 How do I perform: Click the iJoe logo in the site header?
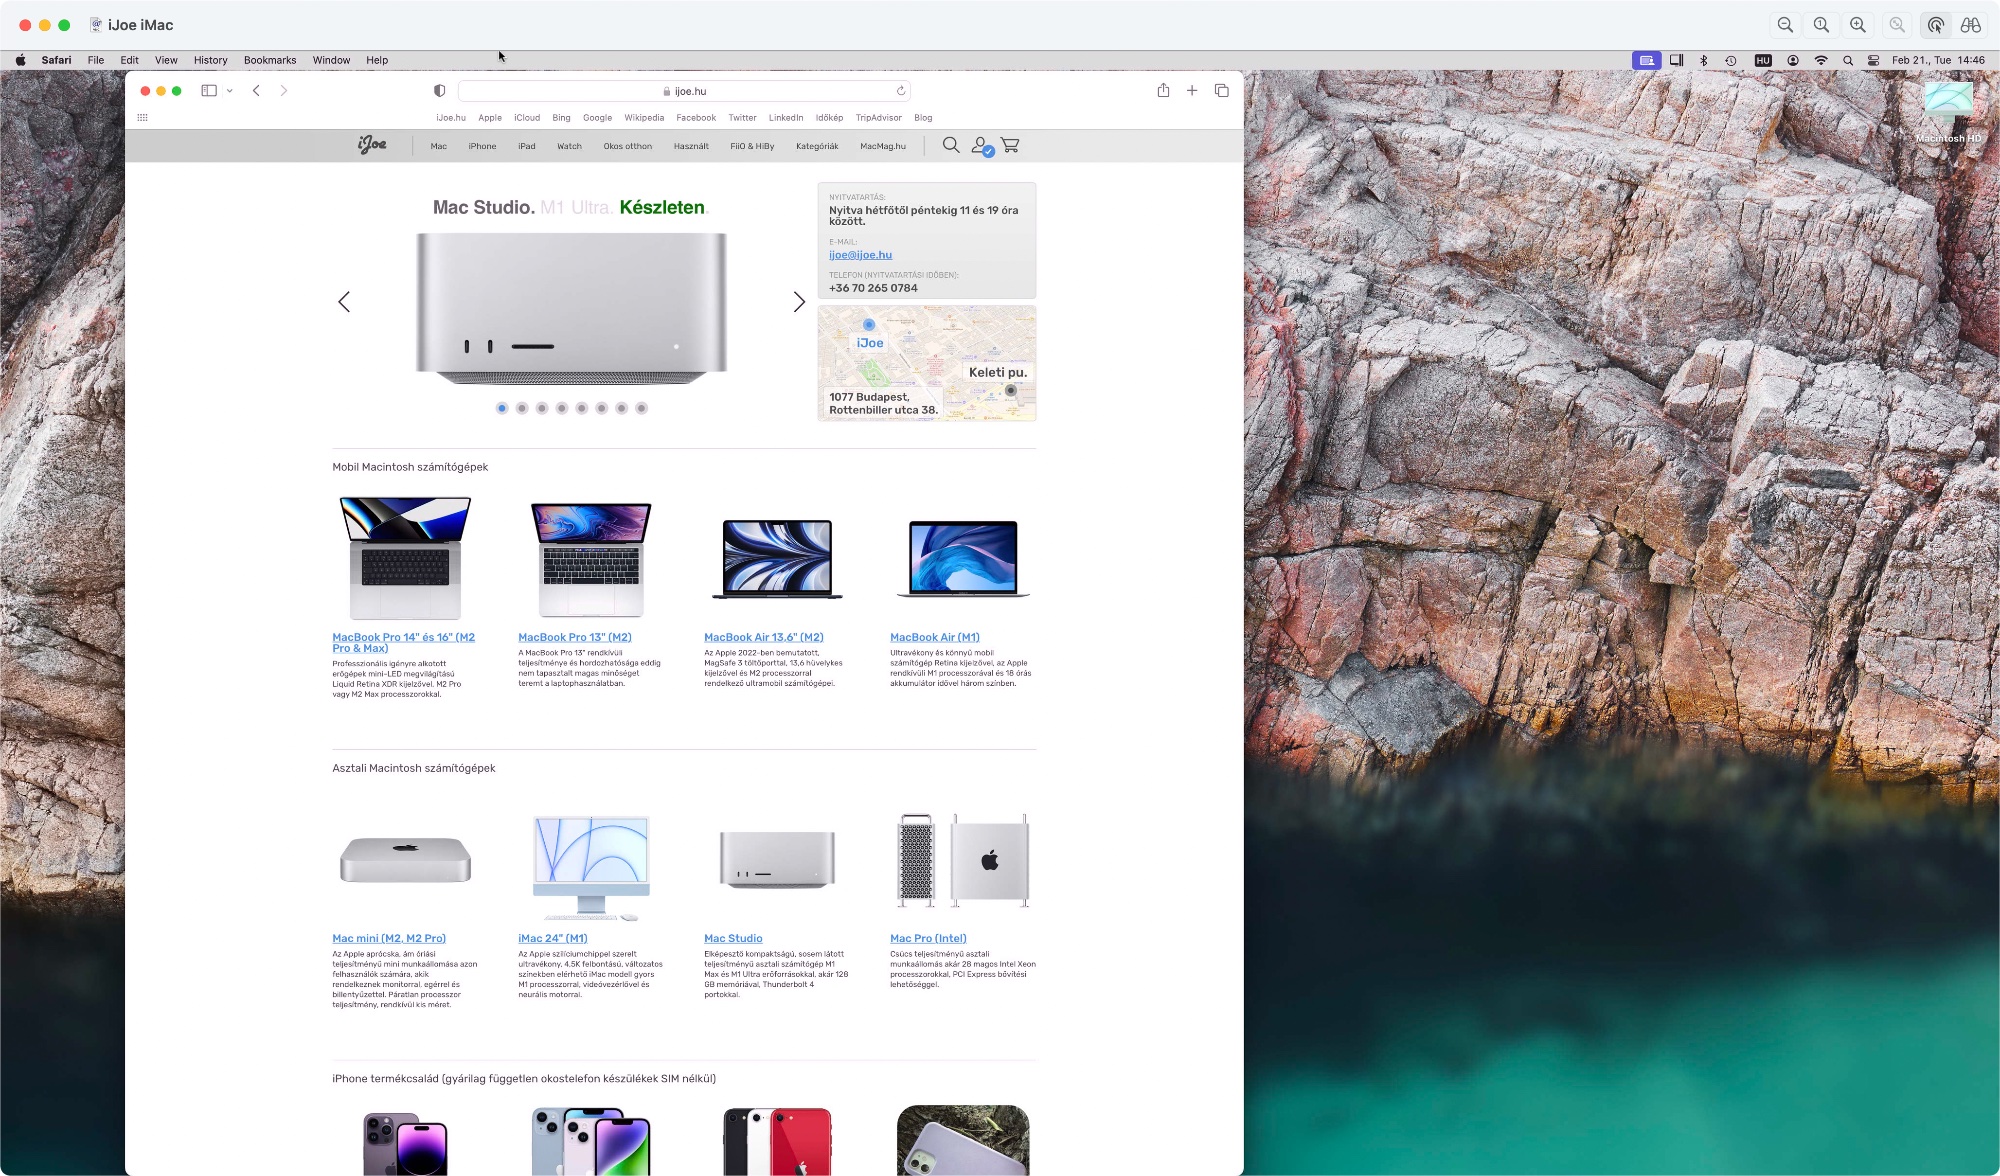tap(372, 145)
